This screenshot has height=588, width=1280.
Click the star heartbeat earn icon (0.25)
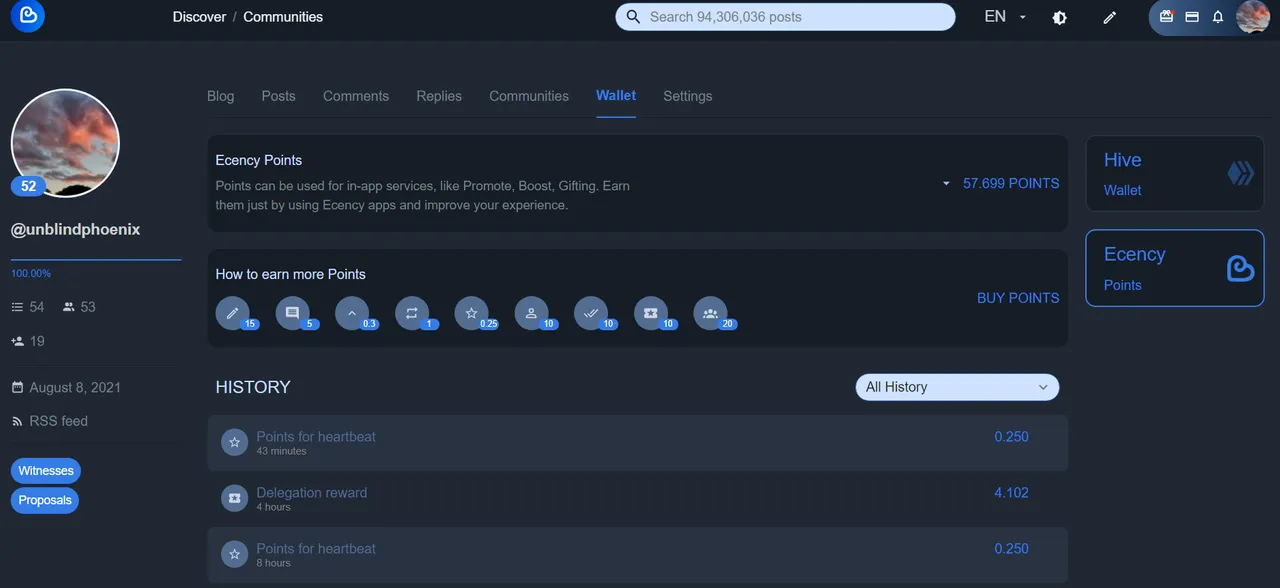point(471,313)
